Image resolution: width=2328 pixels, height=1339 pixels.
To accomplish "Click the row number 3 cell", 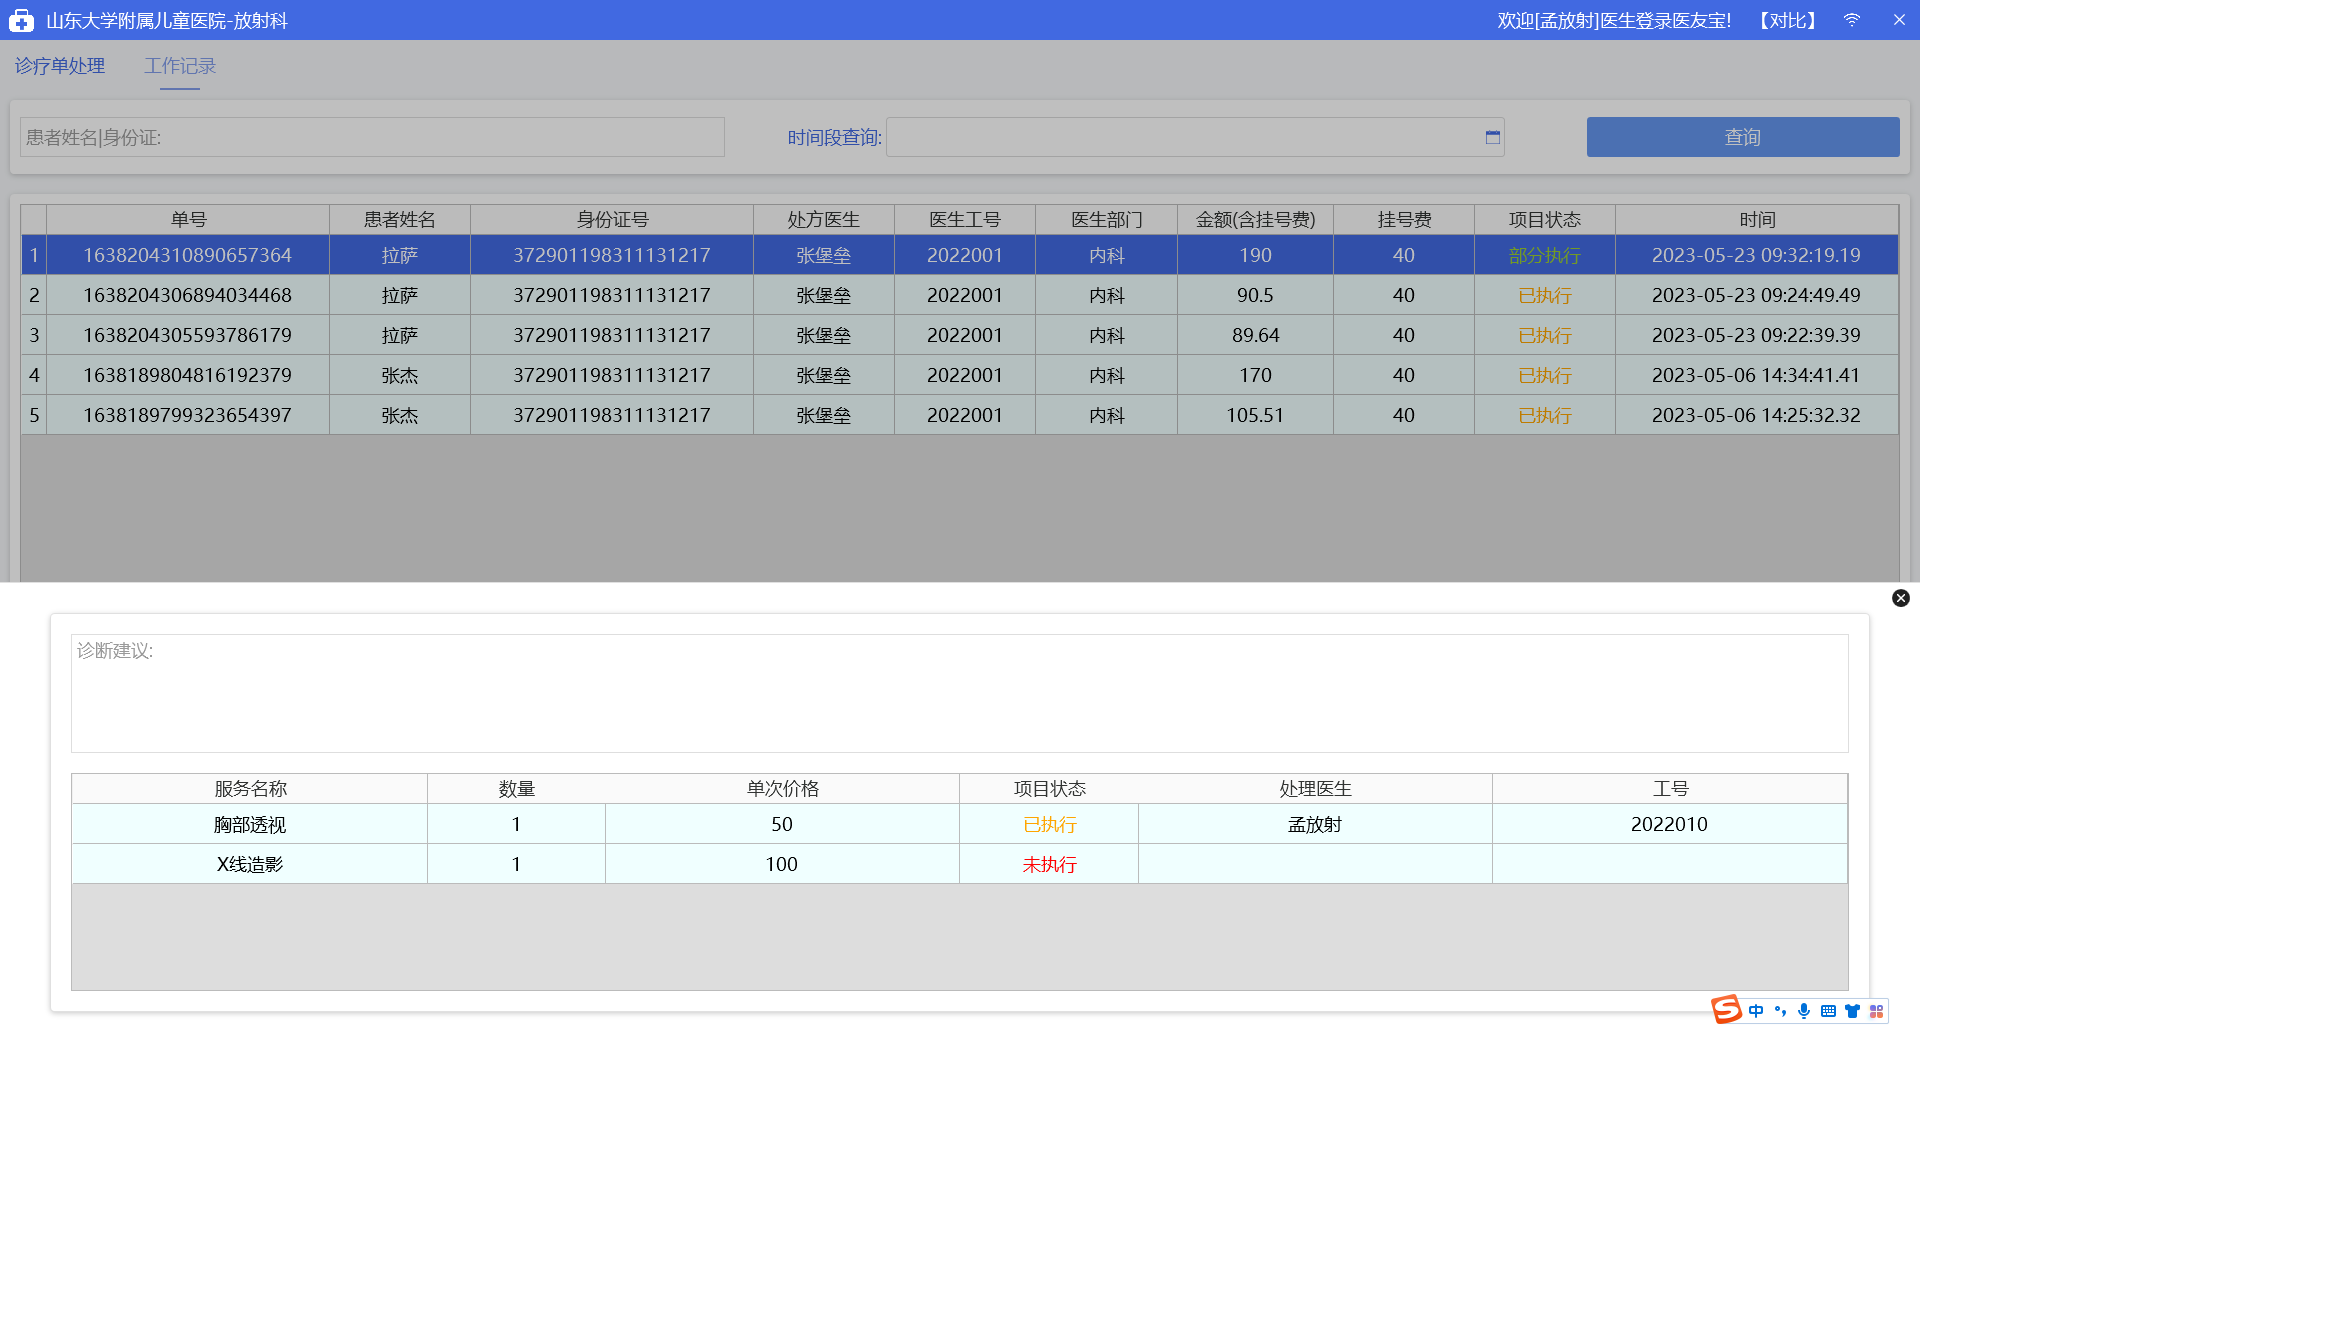I will pos(34,335).
